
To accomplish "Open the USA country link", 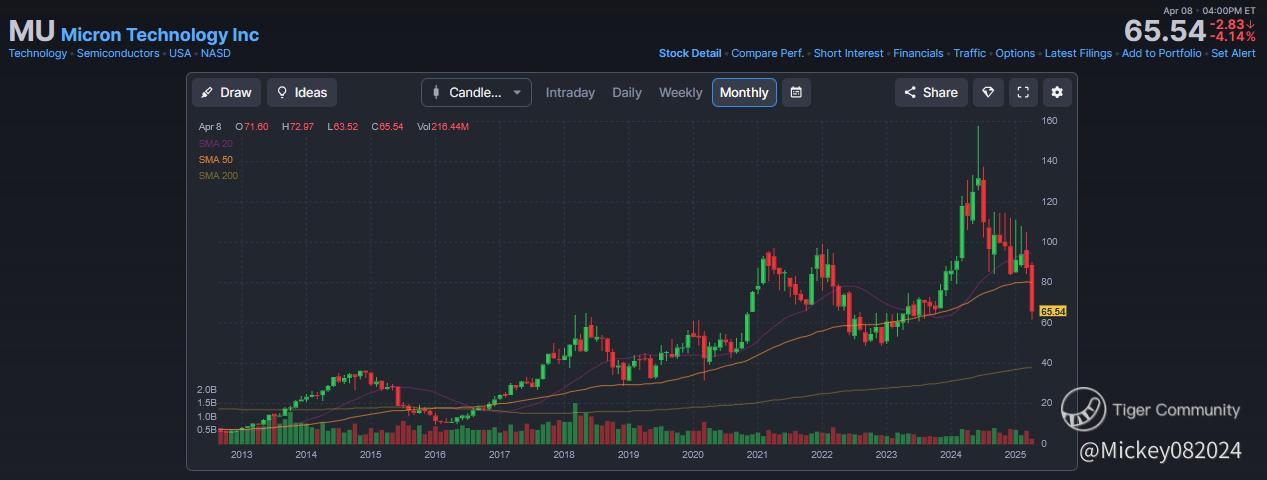I will coord(180,53).
